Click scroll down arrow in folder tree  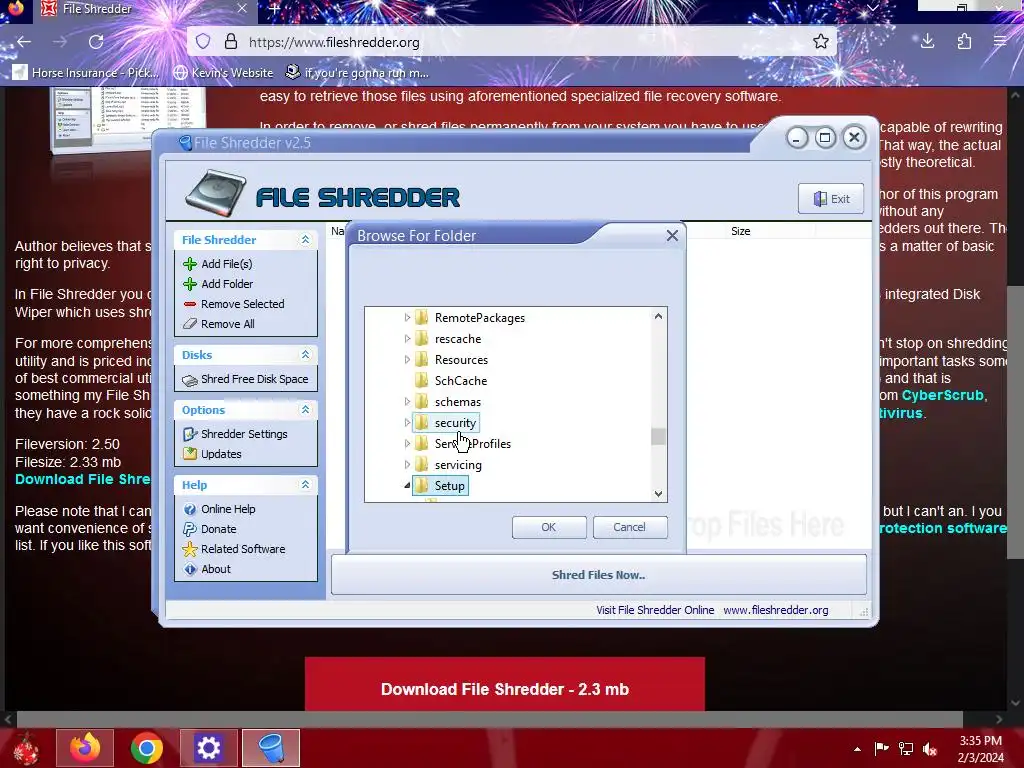[658, 494]
